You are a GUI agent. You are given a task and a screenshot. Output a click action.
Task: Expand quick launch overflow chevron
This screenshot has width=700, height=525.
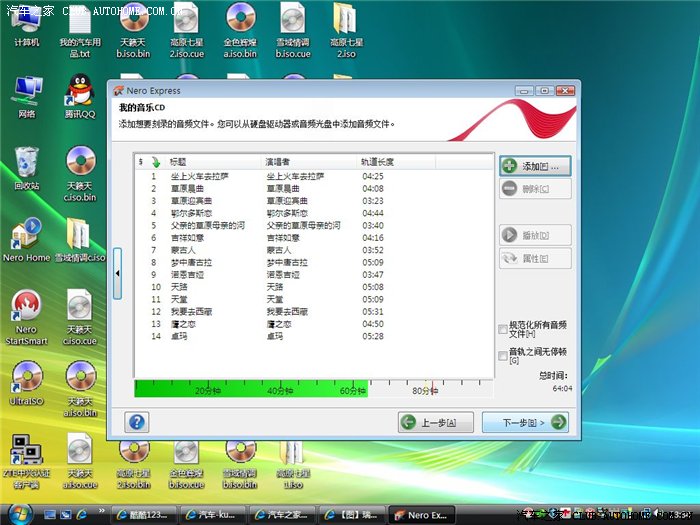[102, 510]
